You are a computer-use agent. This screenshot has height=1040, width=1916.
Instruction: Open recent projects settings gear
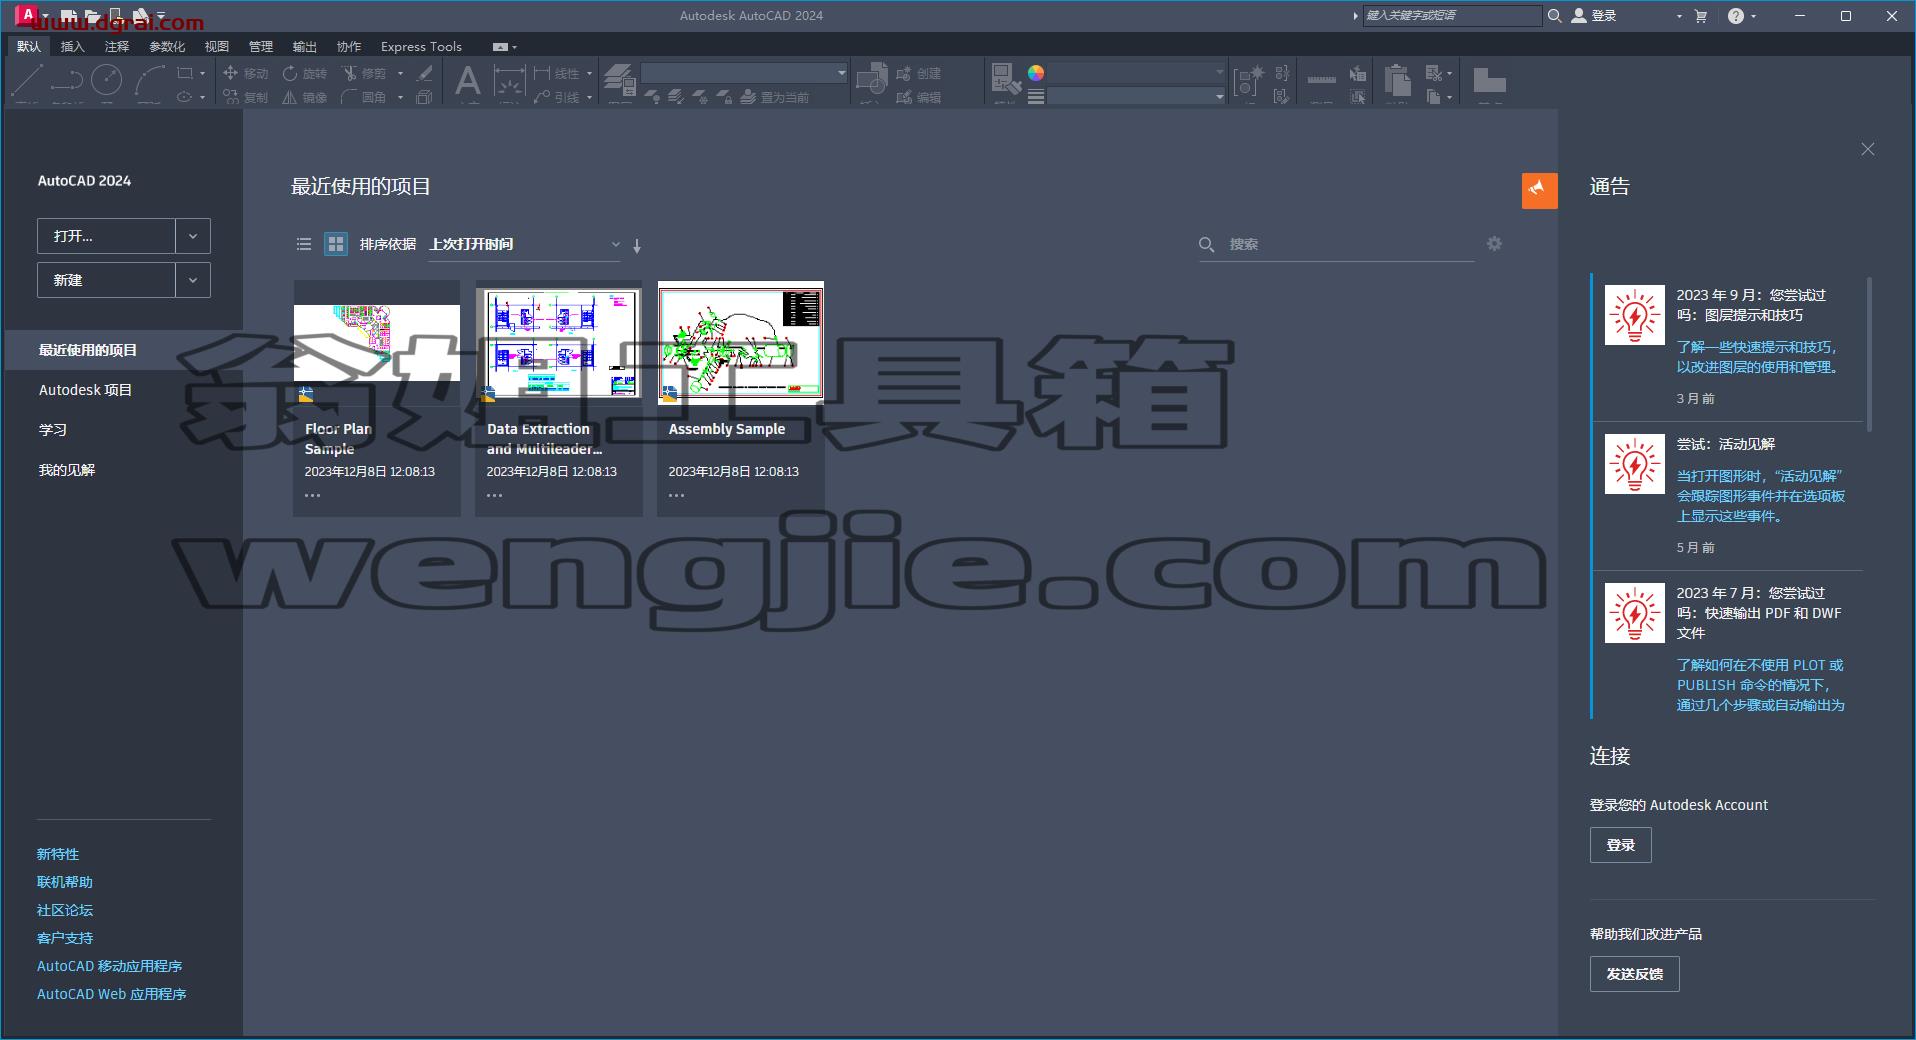(1494, 244)
